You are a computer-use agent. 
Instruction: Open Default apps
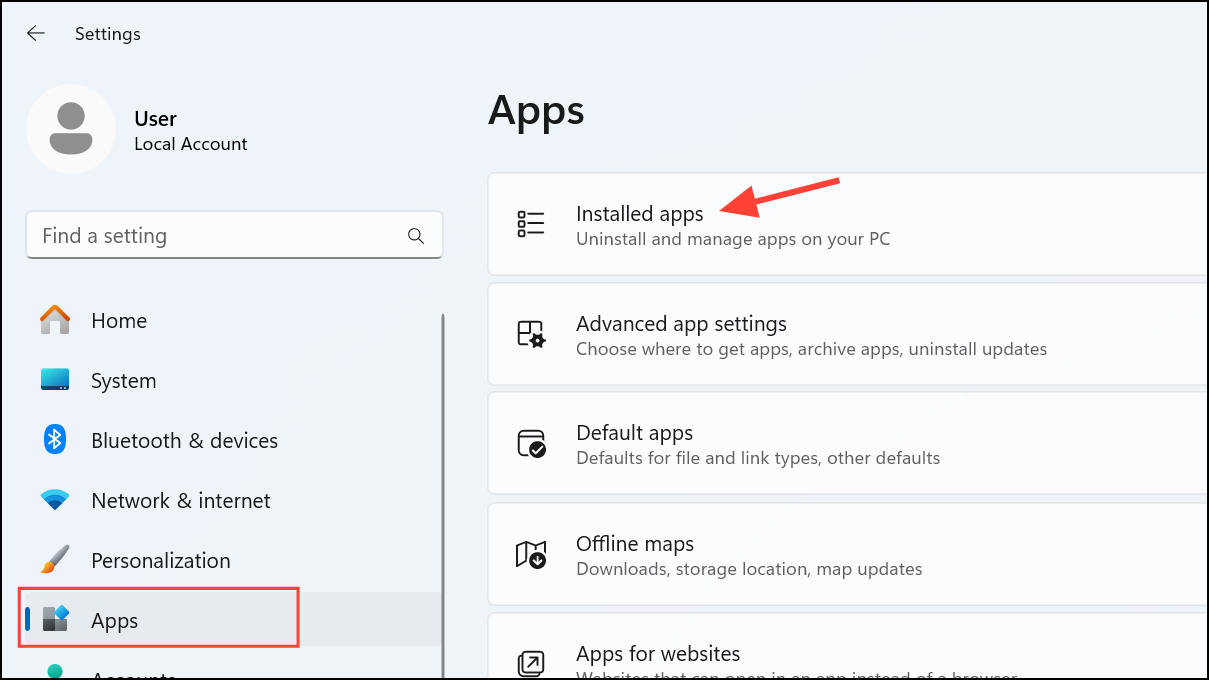848,443
